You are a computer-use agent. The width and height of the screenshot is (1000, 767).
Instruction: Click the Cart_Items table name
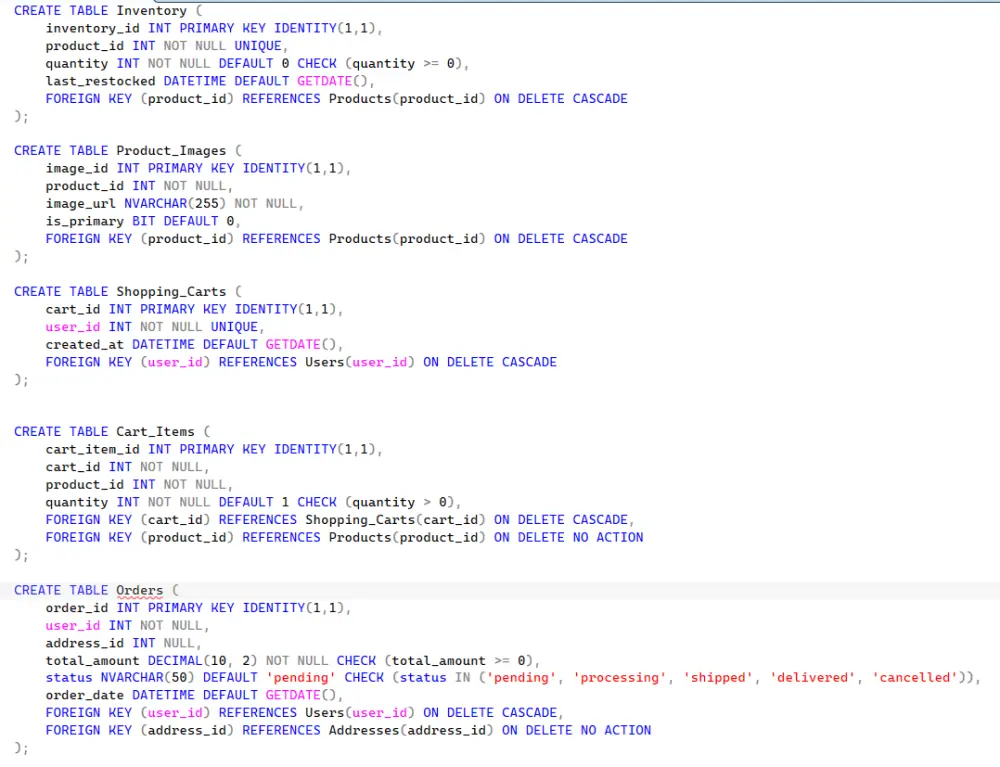click(155, 432)
